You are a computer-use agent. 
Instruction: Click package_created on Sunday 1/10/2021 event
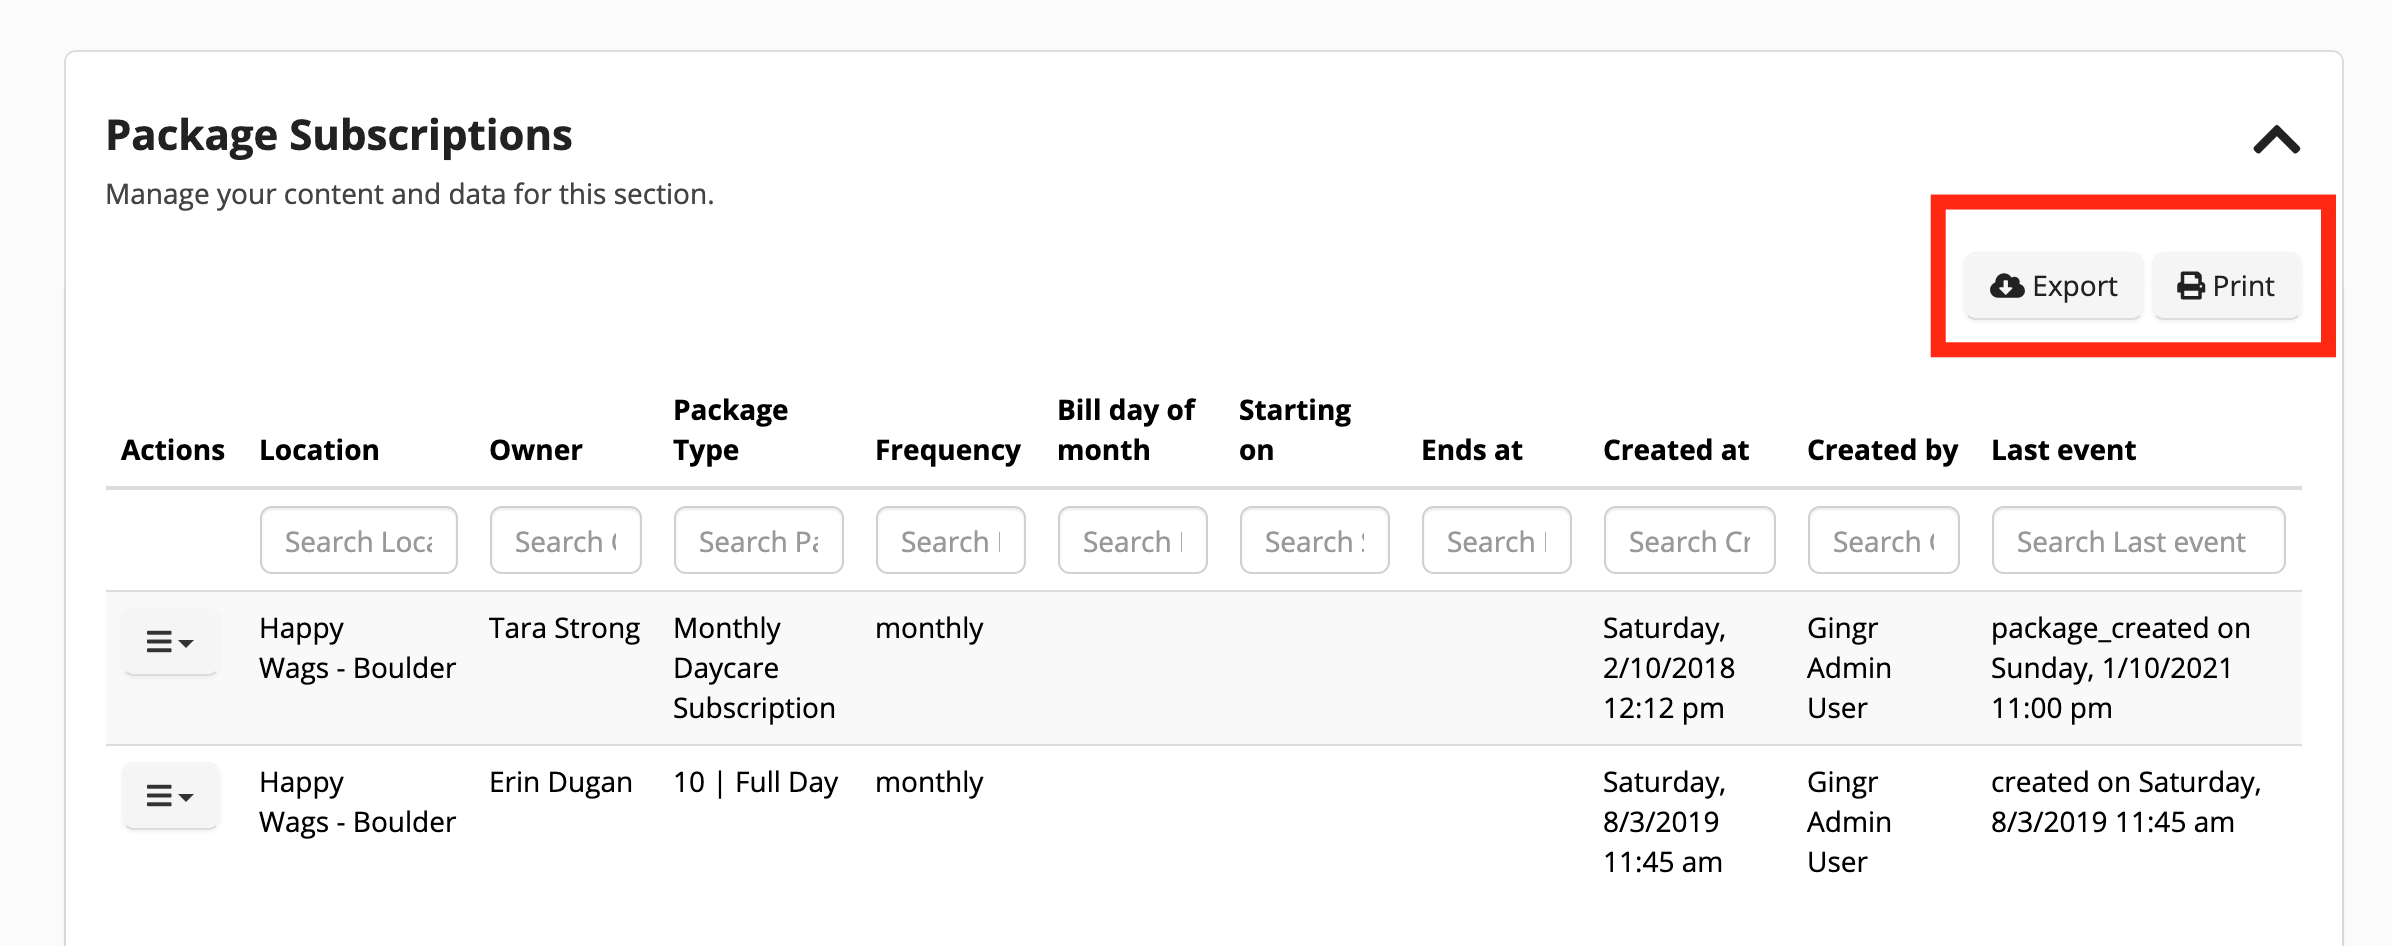tap(2120, 668)
